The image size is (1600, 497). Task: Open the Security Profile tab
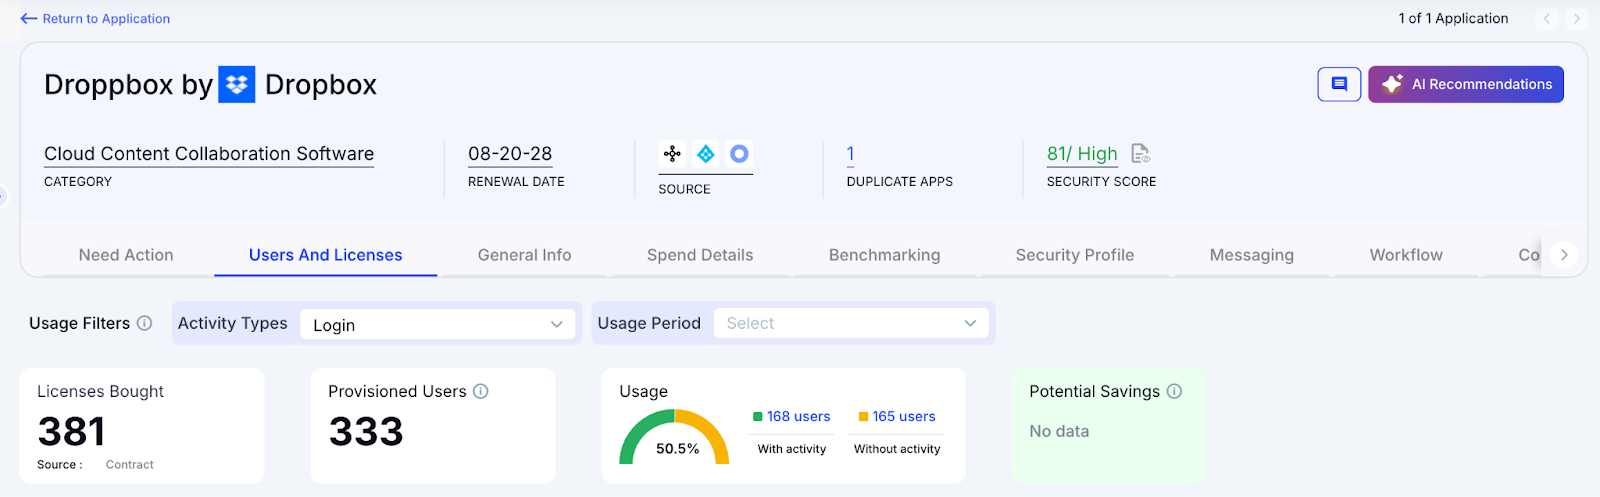click(x=1075, y=255)
